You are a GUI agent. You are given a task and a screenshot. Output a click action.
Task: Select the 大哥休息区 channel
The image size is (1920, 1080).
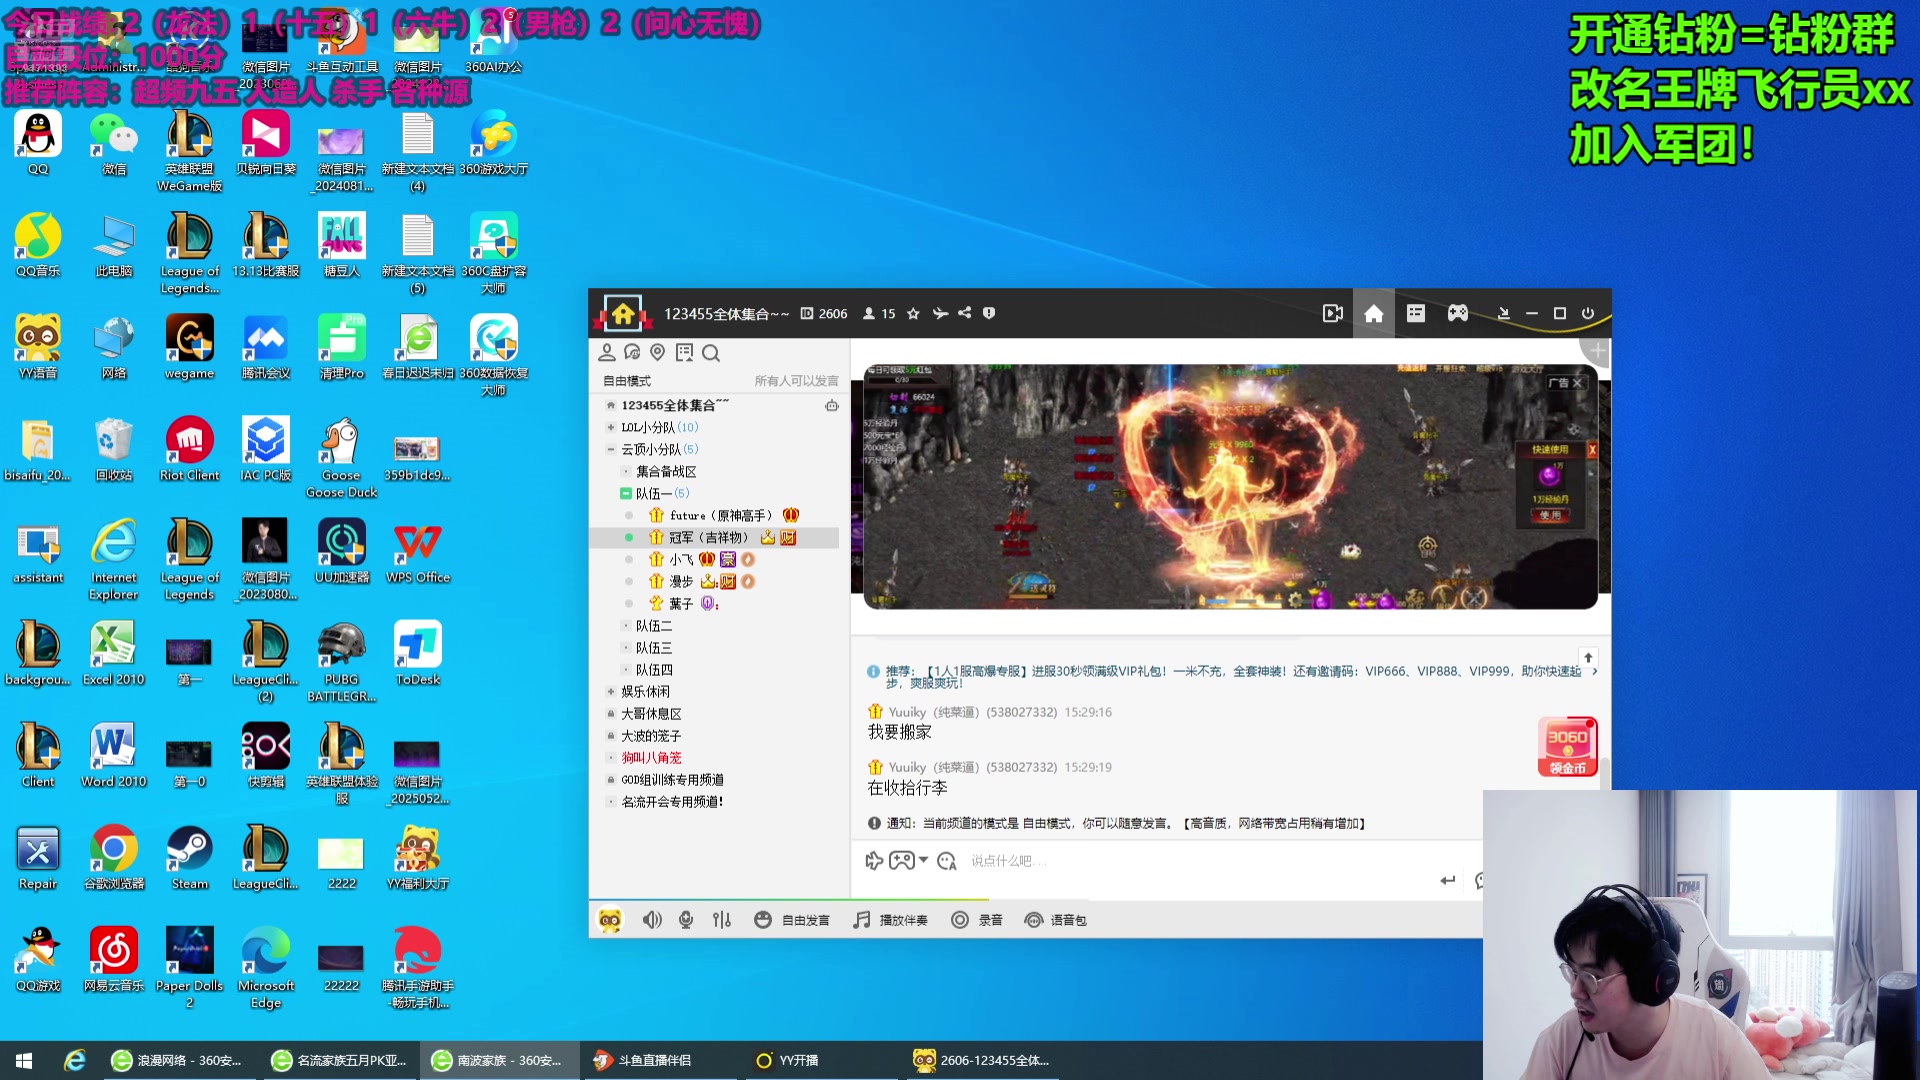(651, 714)
